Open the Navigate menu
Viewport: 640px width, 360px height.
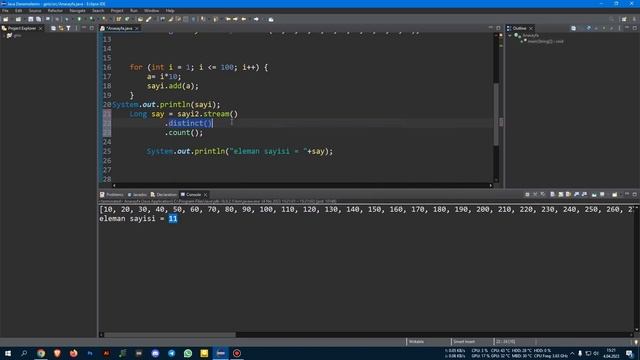(x=77, y=11)
